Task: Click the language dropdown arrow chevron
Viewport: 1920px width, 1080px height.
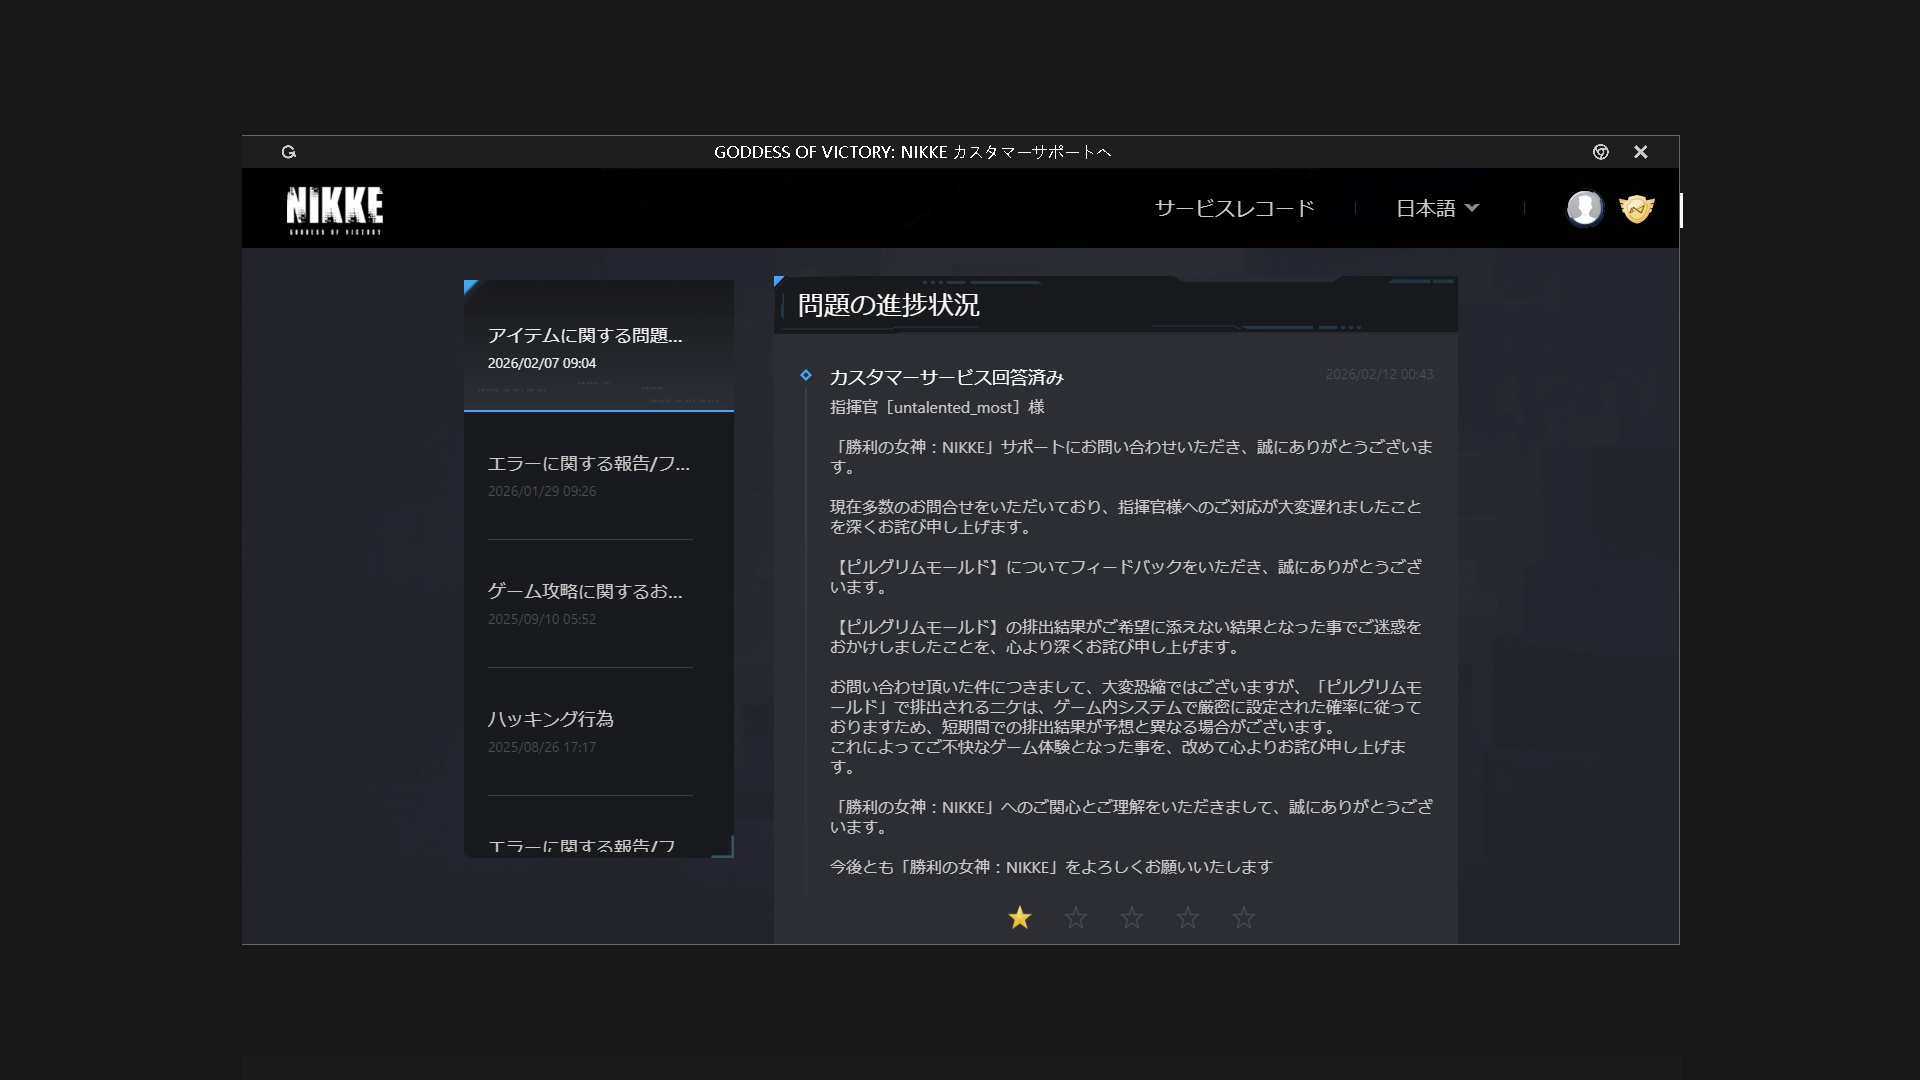Action: (1471, 208)
